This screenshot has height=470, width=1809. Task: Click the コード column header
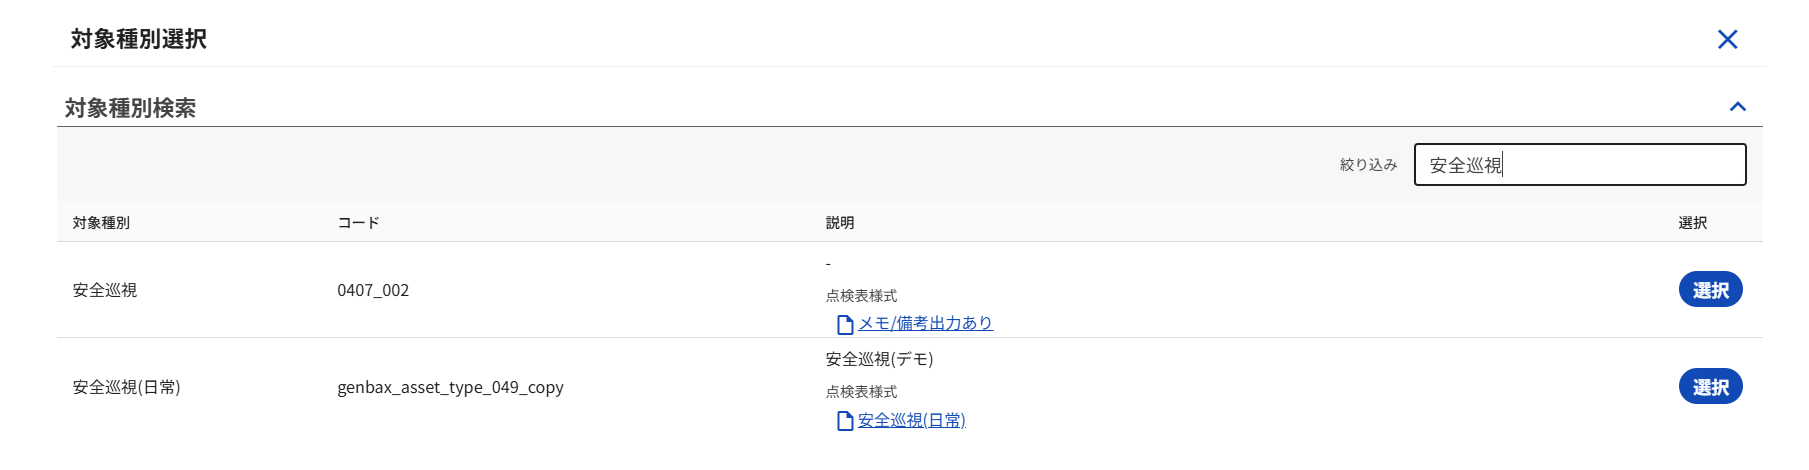(358, 223)
